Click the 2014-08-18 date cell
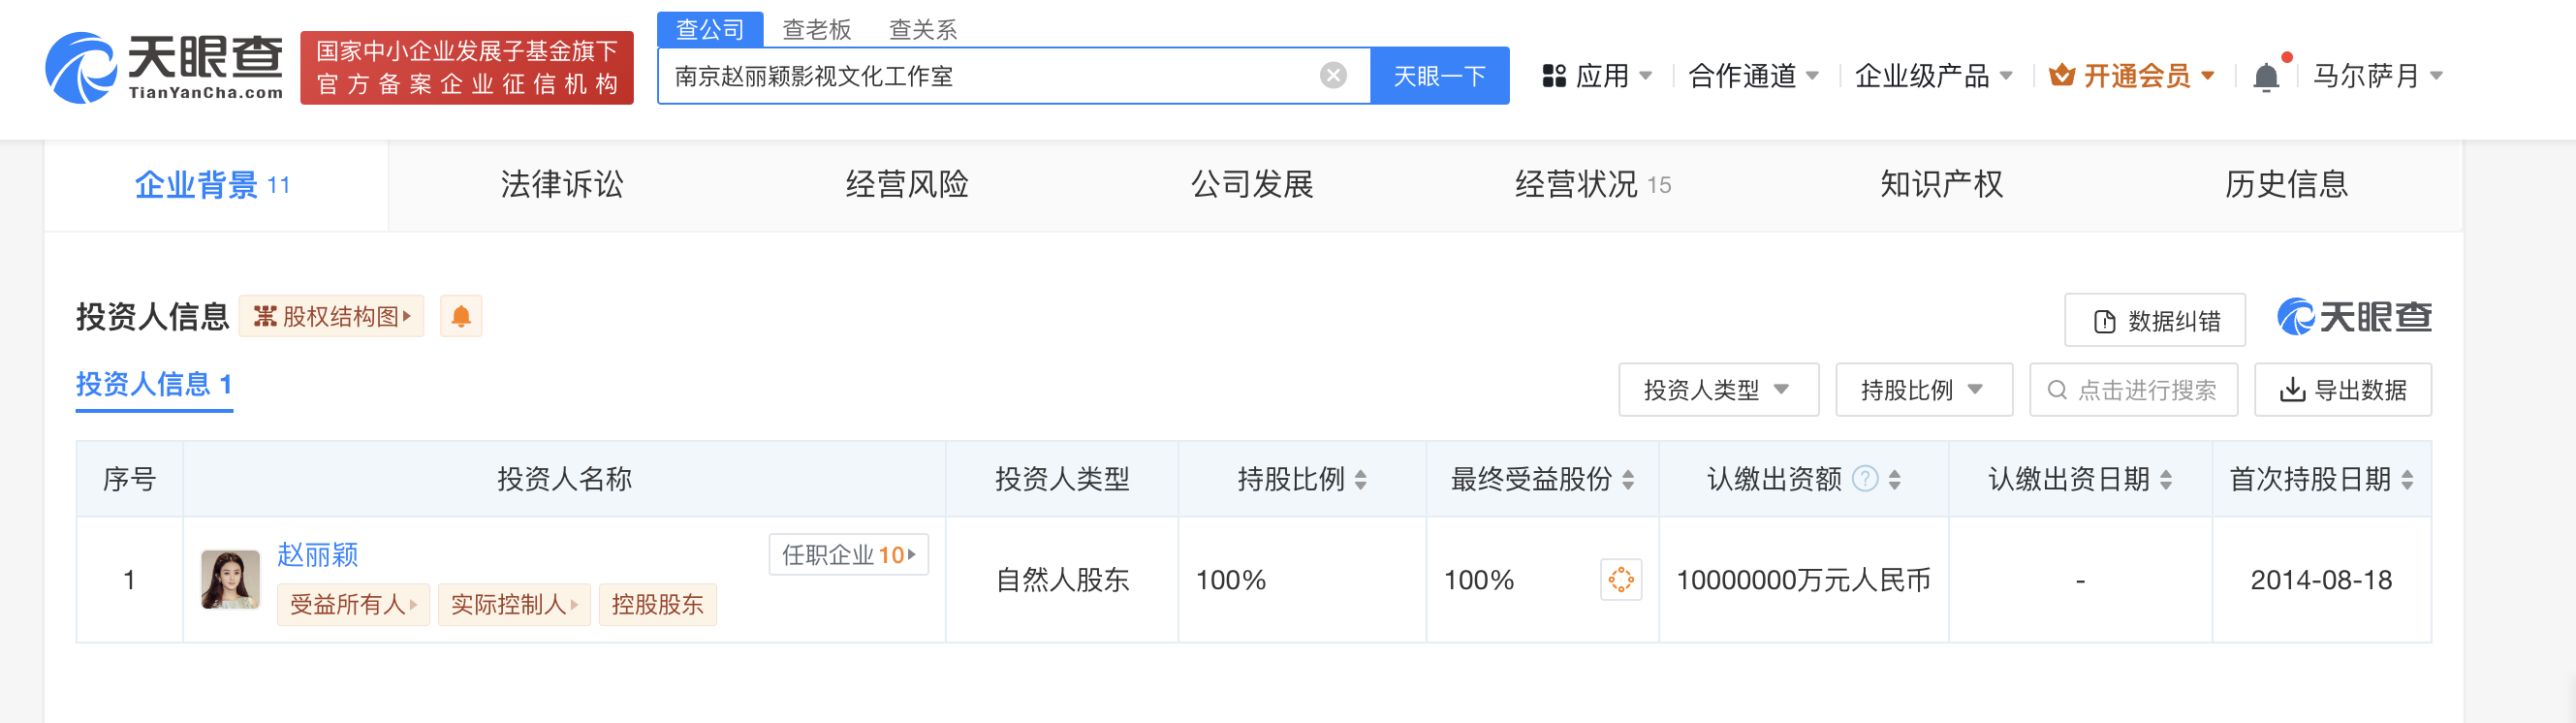Screen dimensions: 2576x723 tap(2321, 580)
